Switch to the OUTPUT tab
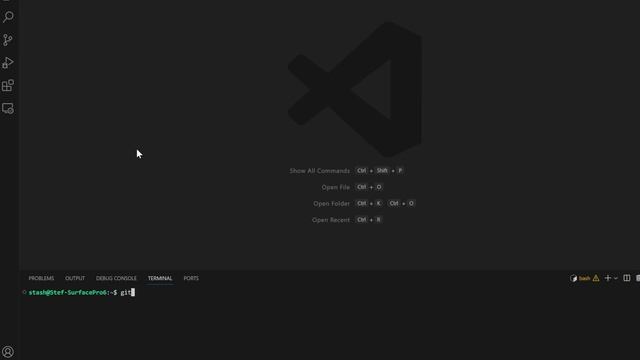The image size is (640, 360). (75, 278)
